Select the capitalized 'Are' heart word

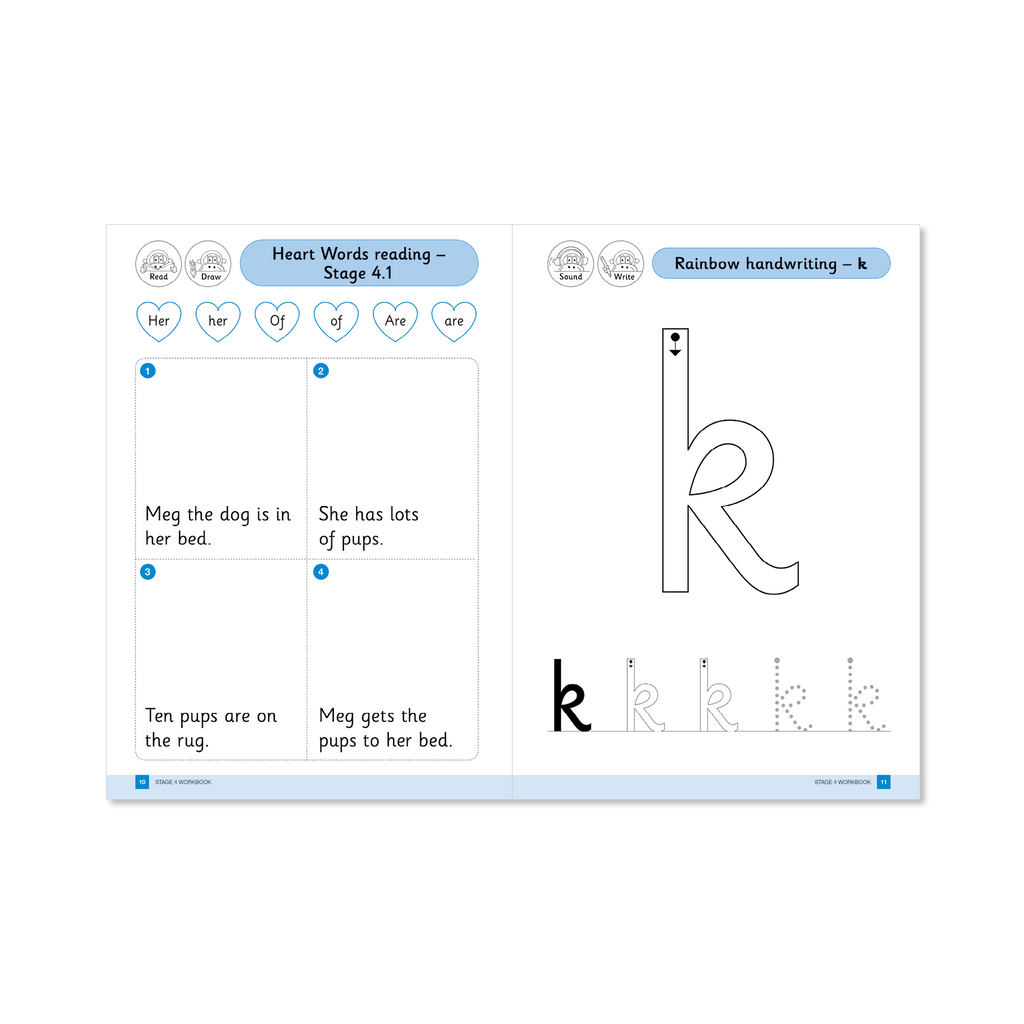(x=395, y=321)
